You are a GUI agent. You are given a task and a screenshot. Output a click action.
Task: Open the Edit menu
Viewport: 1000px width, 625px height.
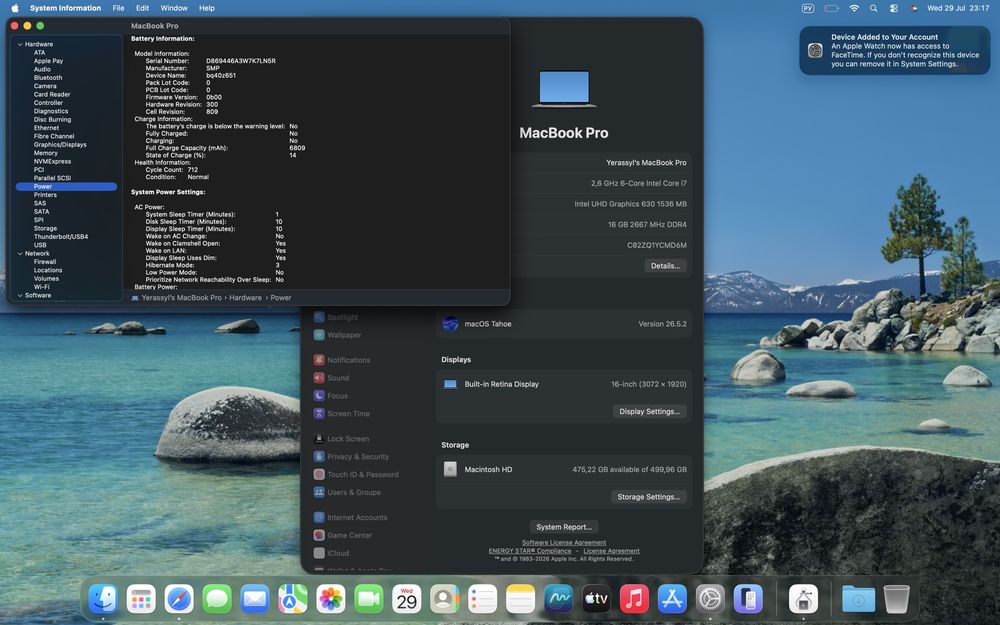coord(142,8)
